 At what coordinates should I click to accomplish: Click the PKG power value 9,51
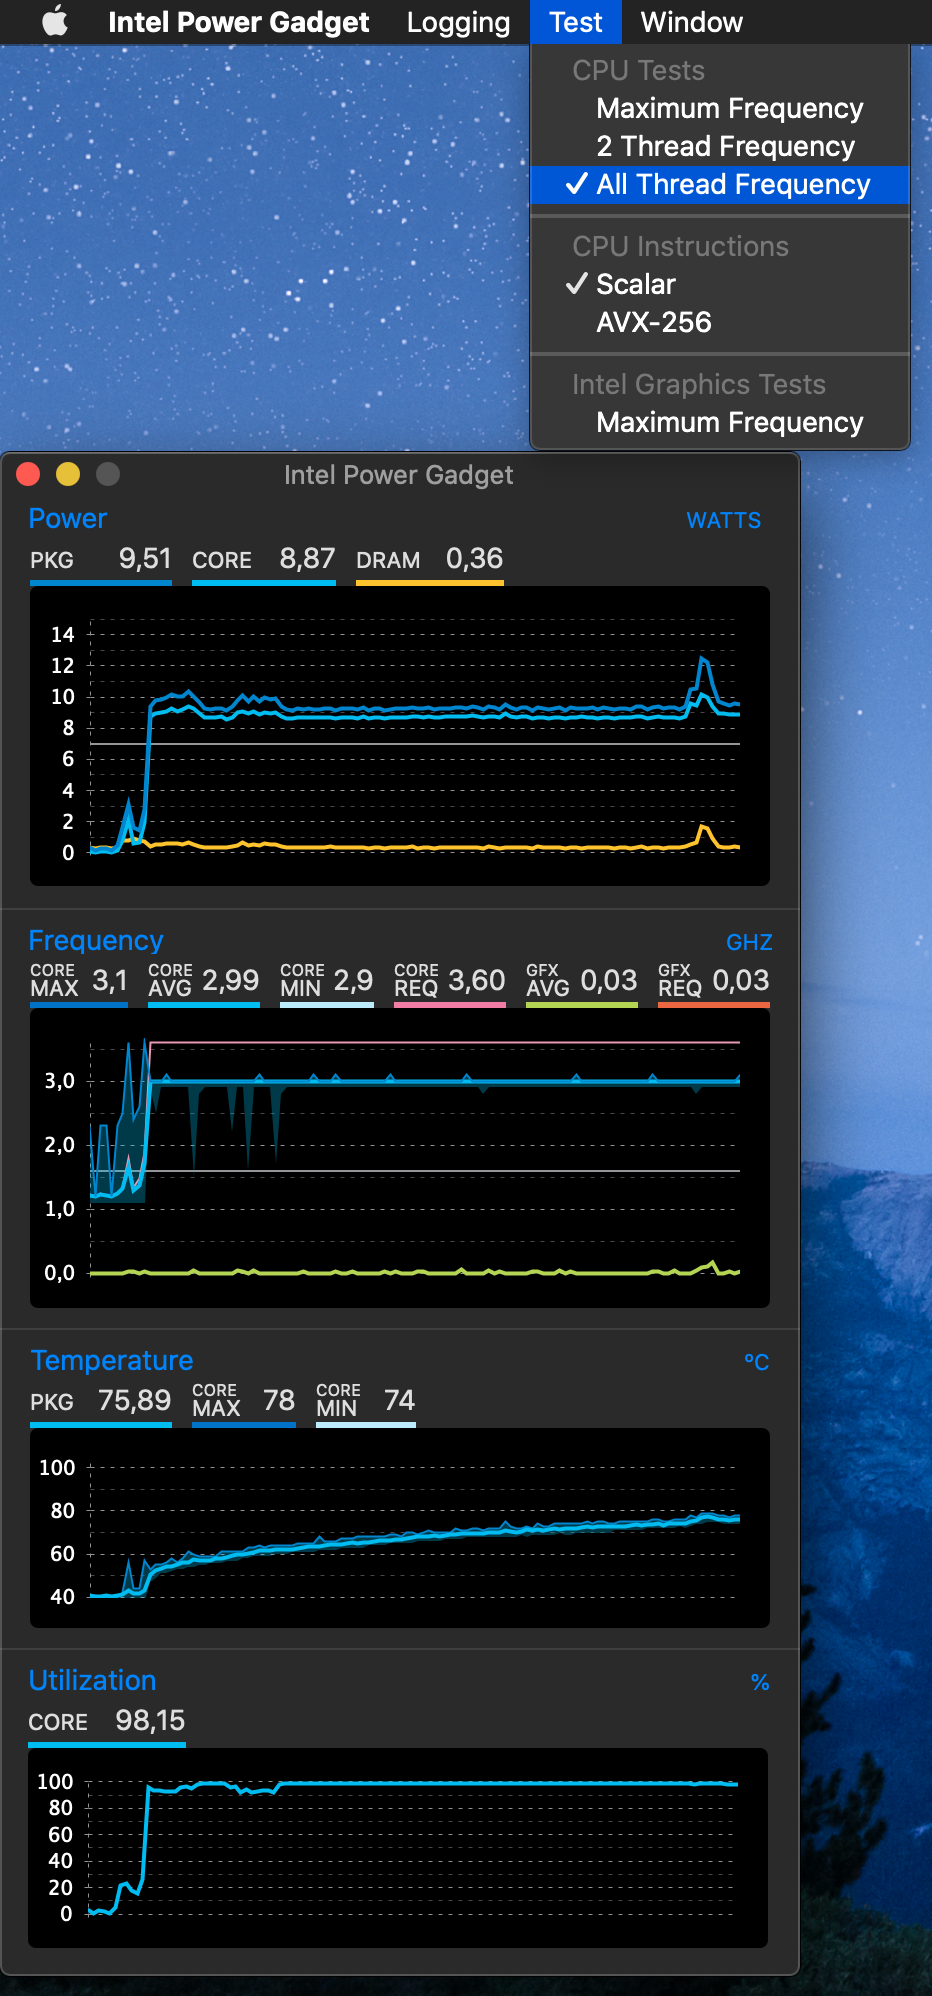pos(145,558)
